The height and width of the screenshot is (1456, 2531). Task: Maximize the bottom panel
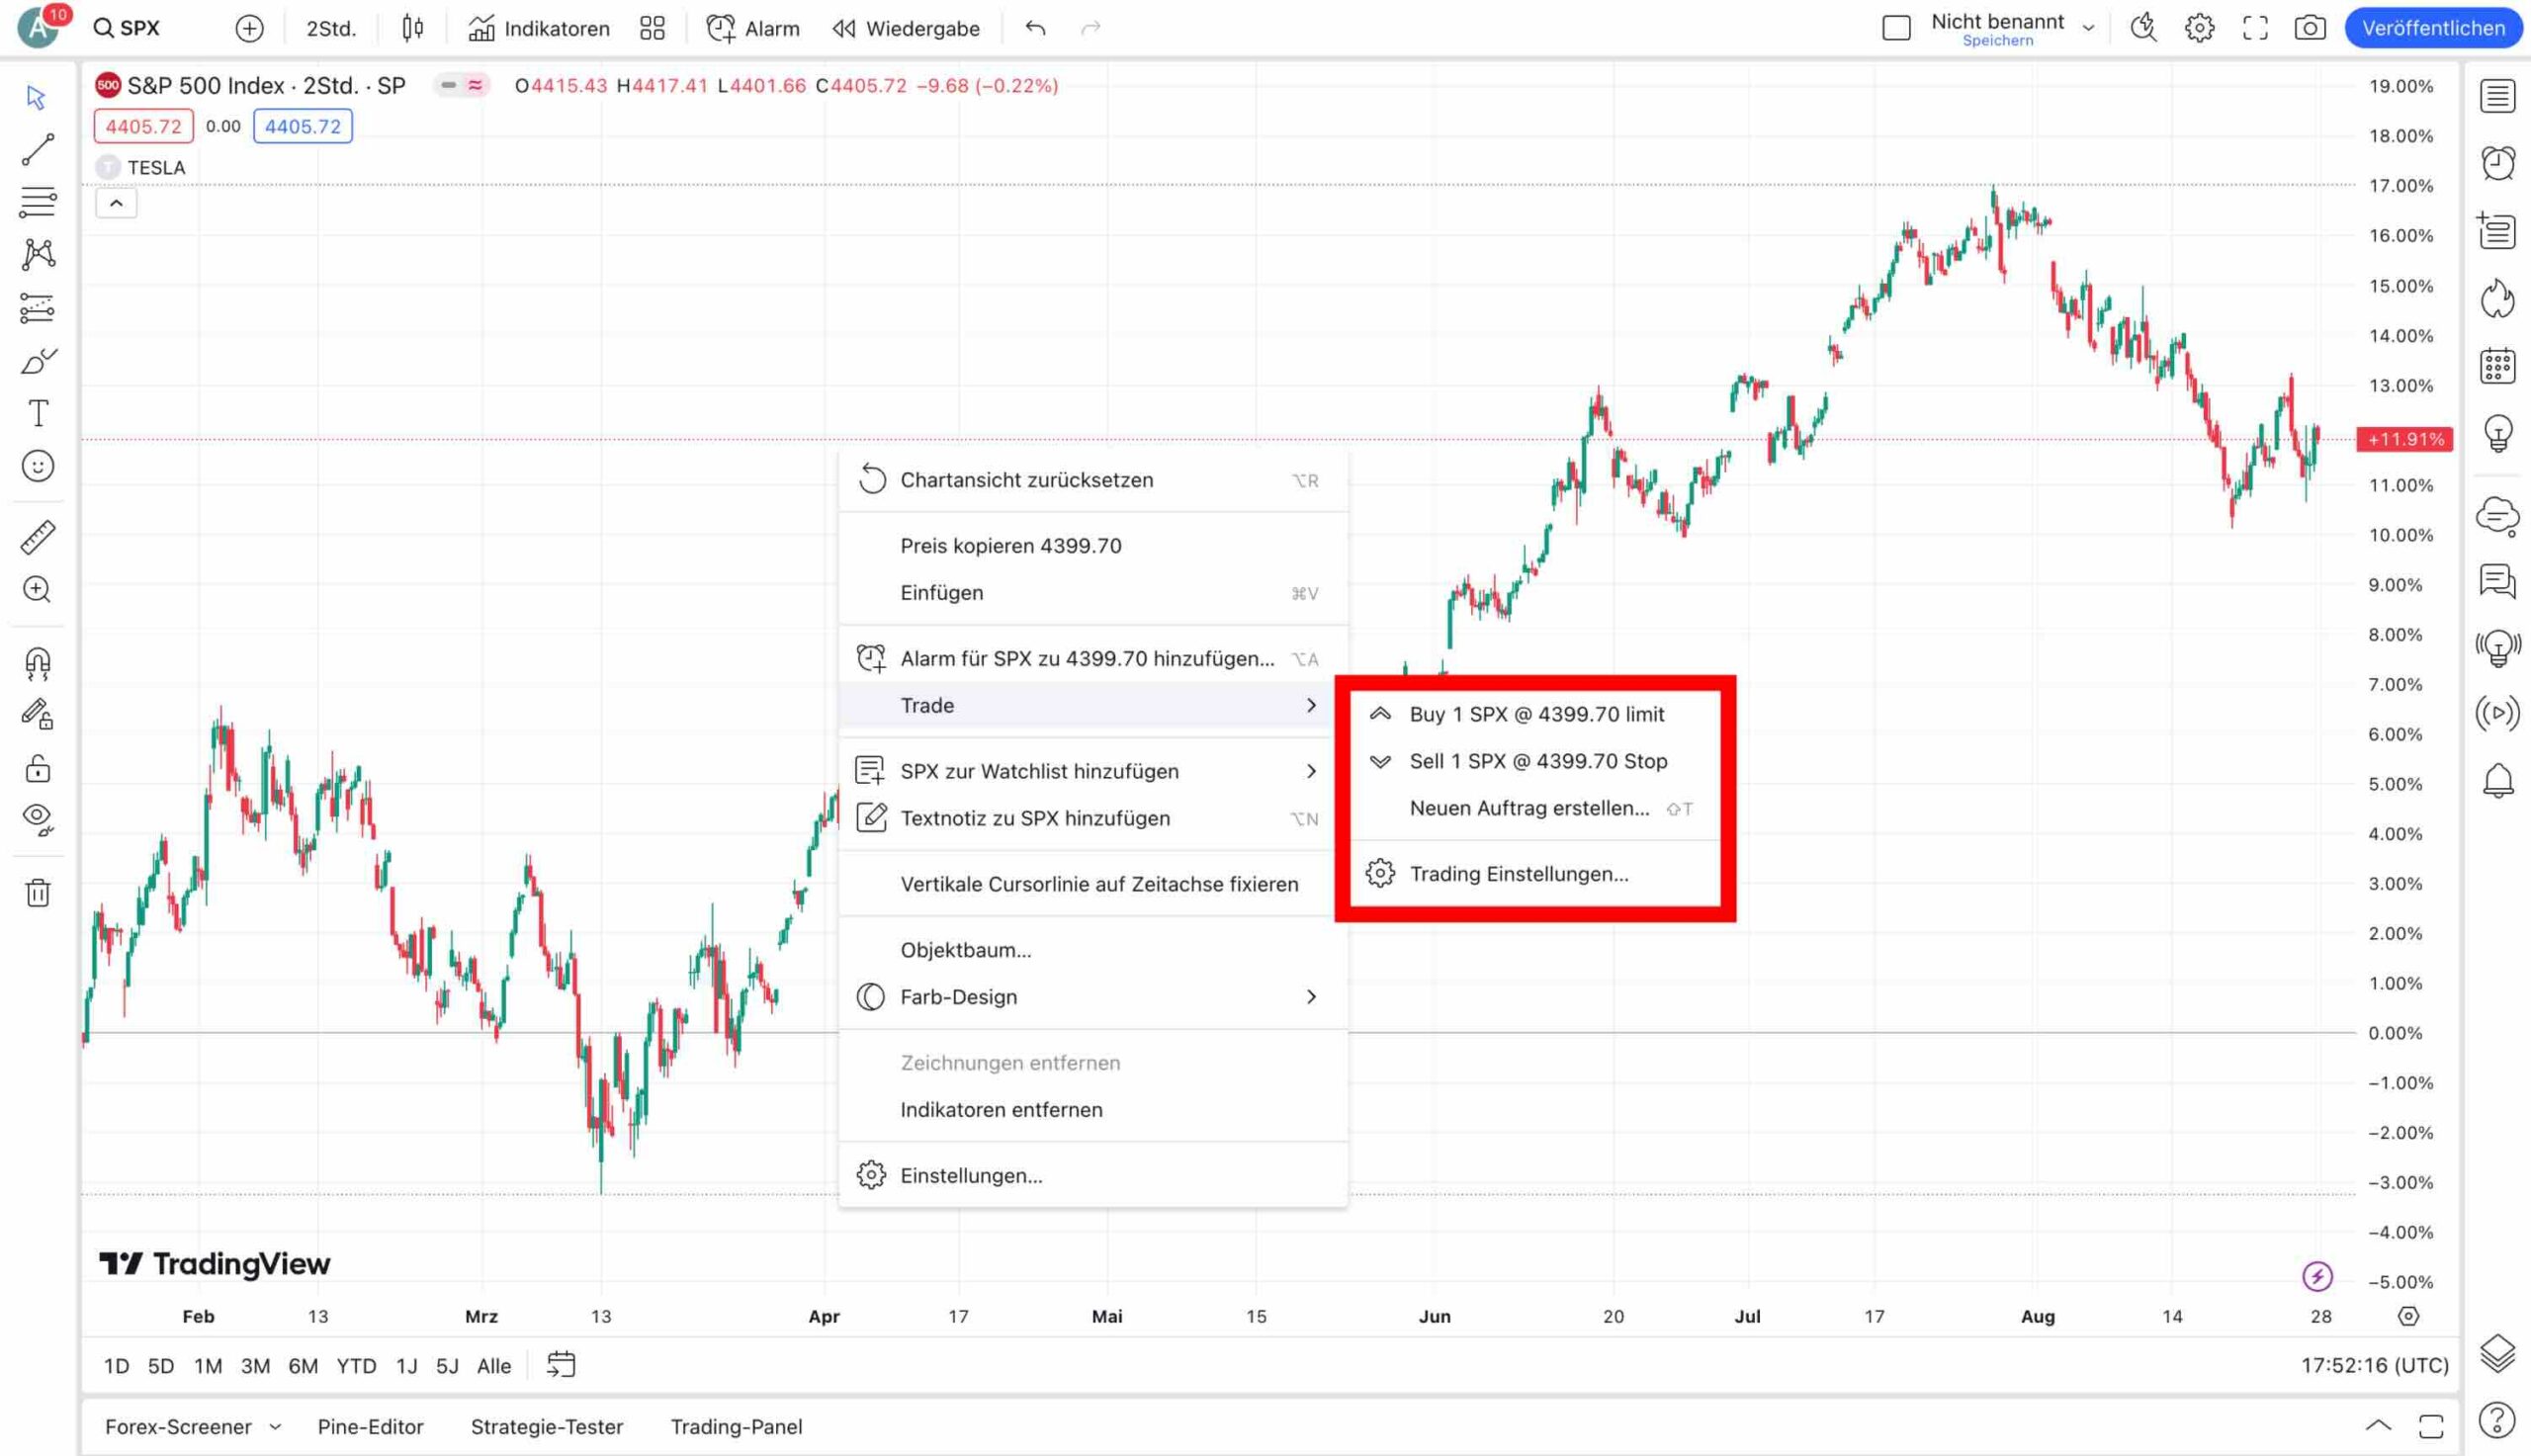tap(2431, 1425)
